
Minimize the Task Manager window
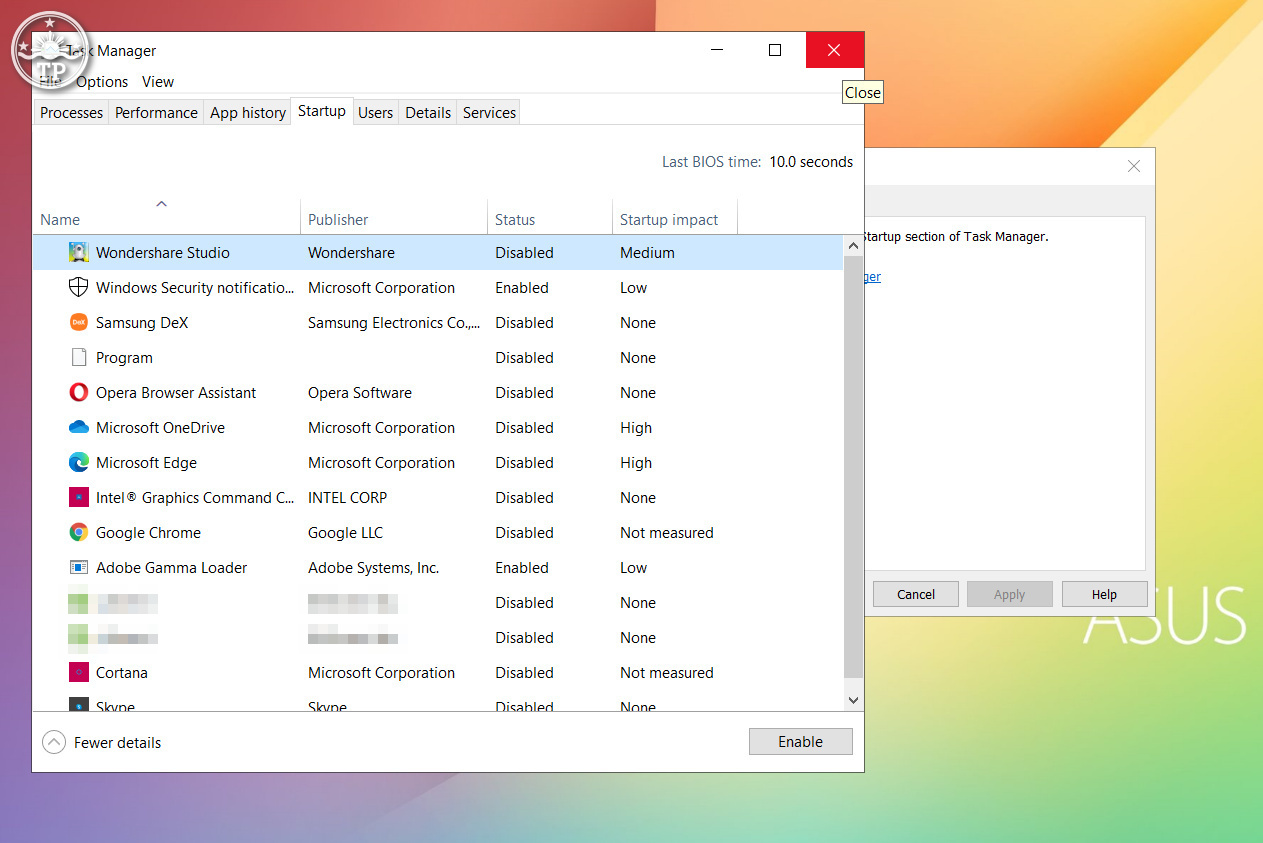(718, 50)
